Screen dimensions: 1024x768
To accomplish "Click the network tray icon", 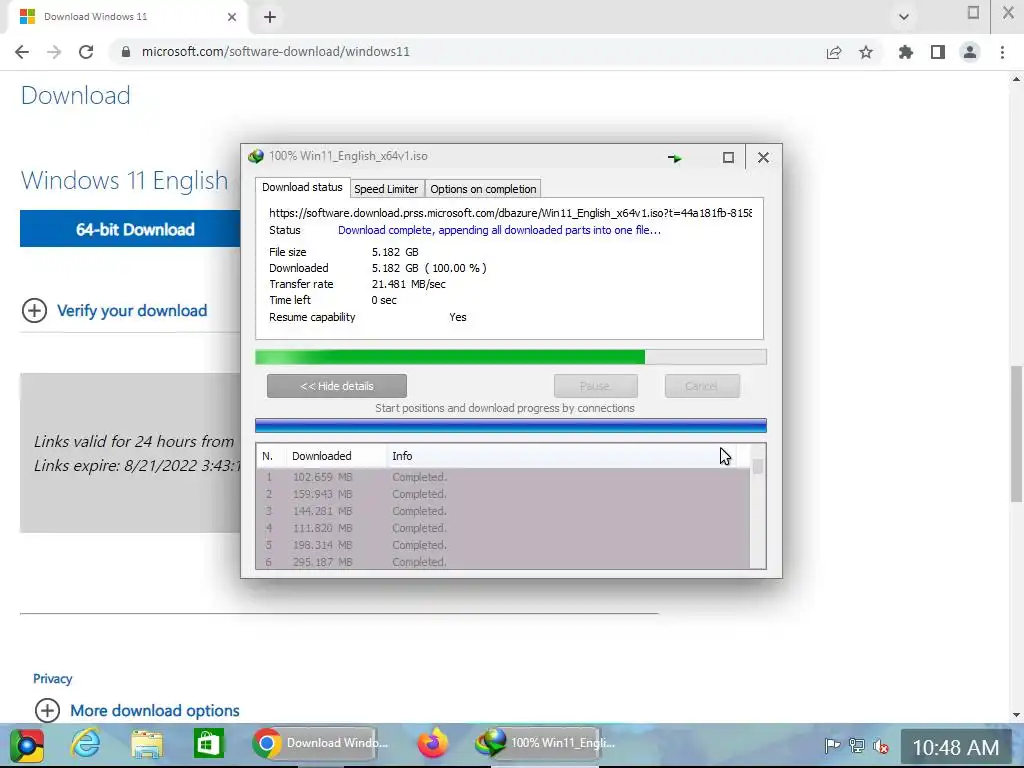I will tap(857, 745).
